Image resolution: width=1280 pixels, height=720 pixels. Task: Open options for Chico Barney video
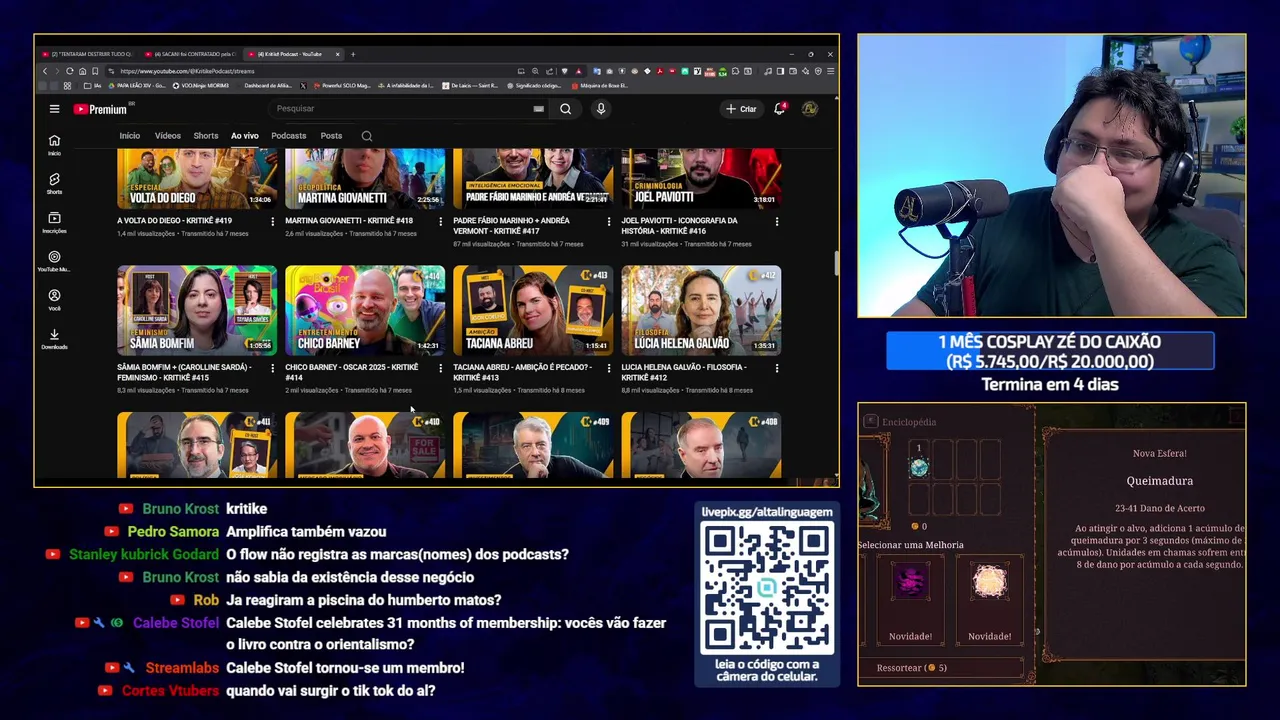coord(440,369)
